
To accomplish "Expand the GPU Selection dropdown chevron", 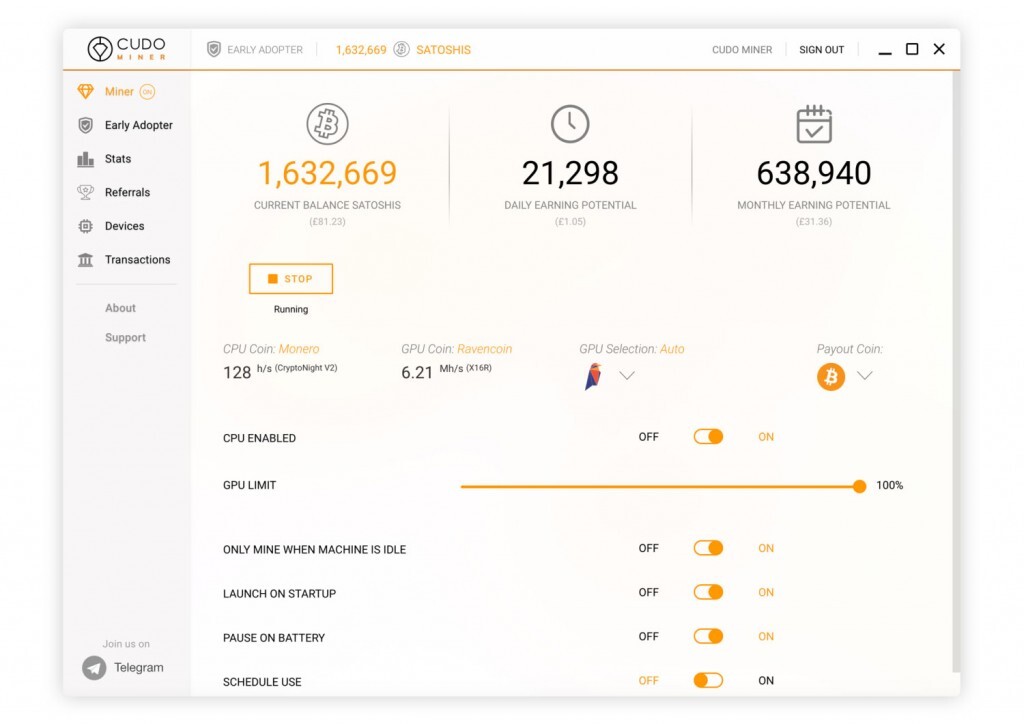I will [627, 376].
